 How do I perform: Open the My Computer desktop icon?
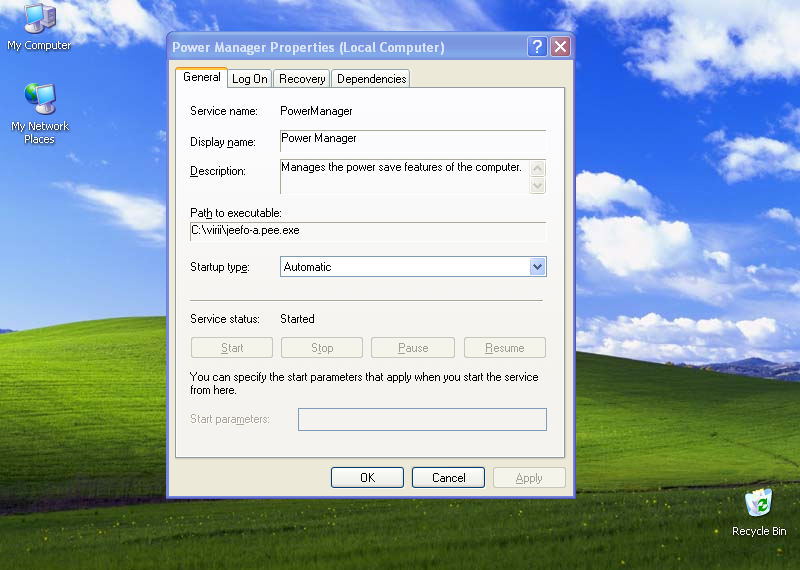[39, 27]
